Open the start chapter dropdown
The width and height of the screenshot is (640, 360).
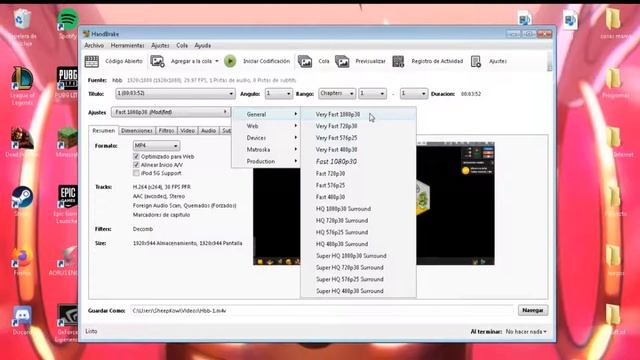372,93
